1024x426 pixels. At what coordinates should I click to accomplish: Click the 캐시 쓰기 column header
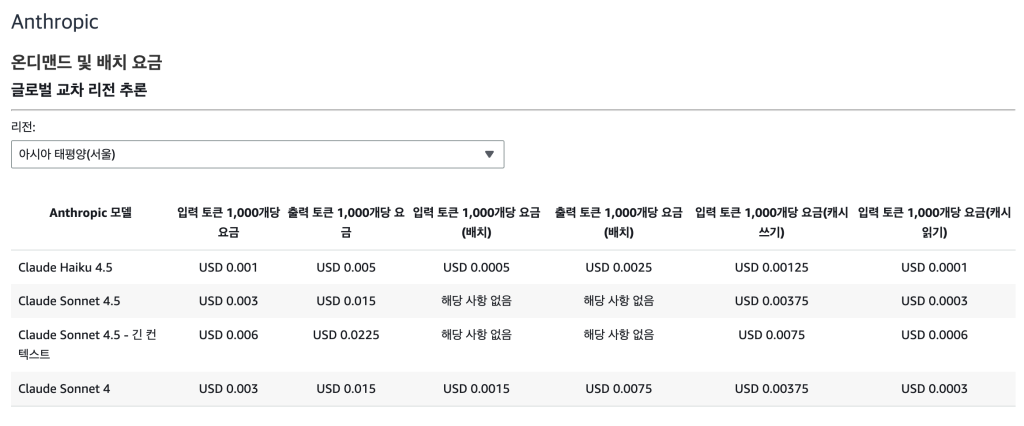[771, 222]
